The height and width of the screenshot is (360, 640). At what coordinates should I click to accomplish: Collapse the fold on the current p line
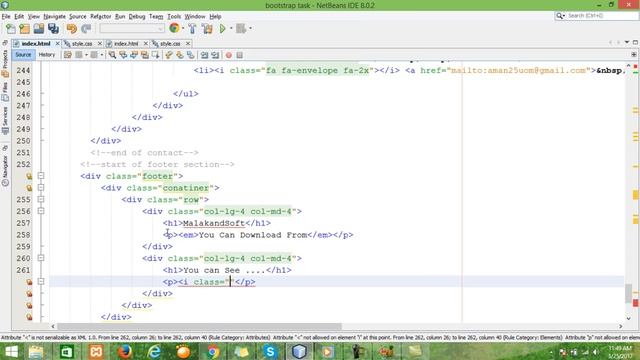click(x=41, y=282)
